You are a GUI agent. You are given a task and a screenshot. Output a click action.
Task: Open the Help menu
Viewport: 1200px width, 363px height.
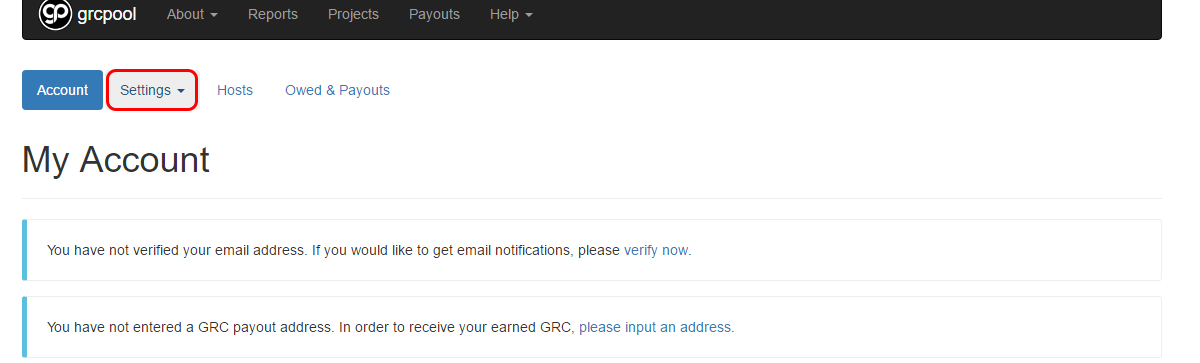coord(511,15)
